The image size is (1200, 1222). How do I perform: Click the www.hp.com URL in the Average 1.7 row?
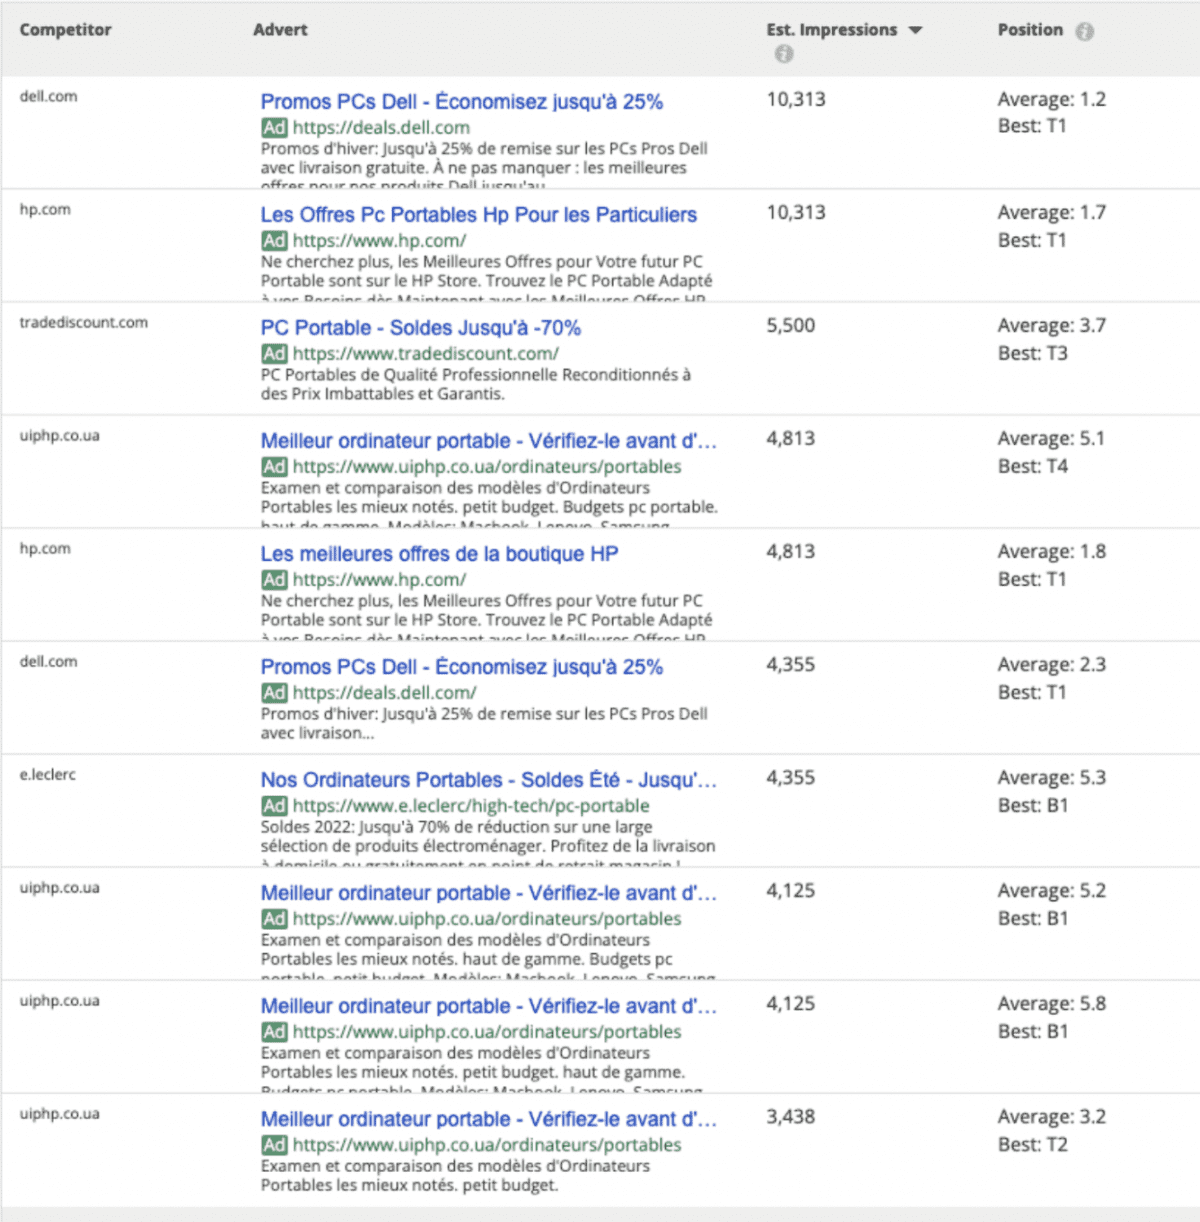[379, 241]
